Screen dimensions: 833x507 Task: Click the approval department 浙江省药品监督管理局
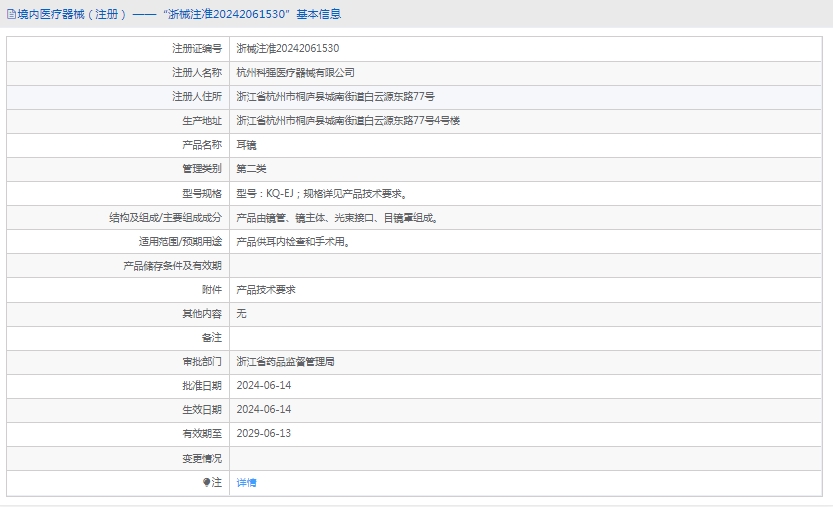coord(285,361)
